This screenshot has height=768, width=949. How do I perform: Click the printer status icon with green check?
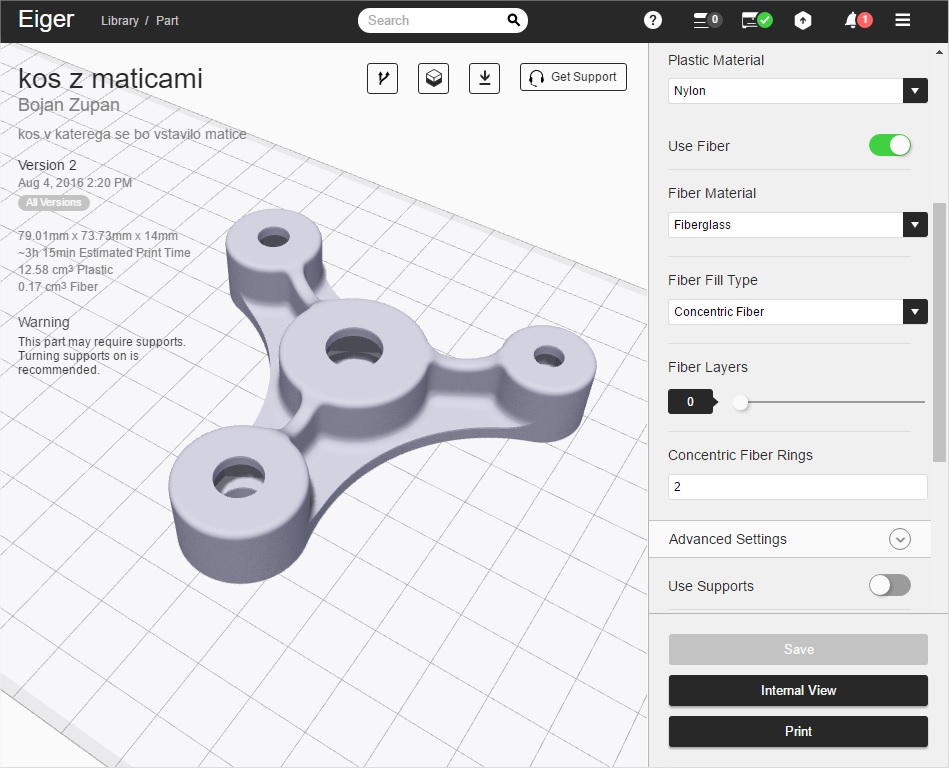pos(756,20)
